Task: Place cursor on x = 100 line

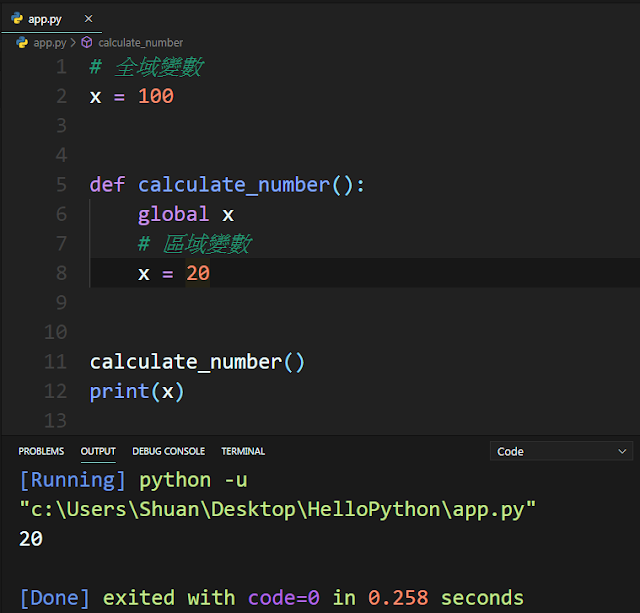Action: click(131, 96)
